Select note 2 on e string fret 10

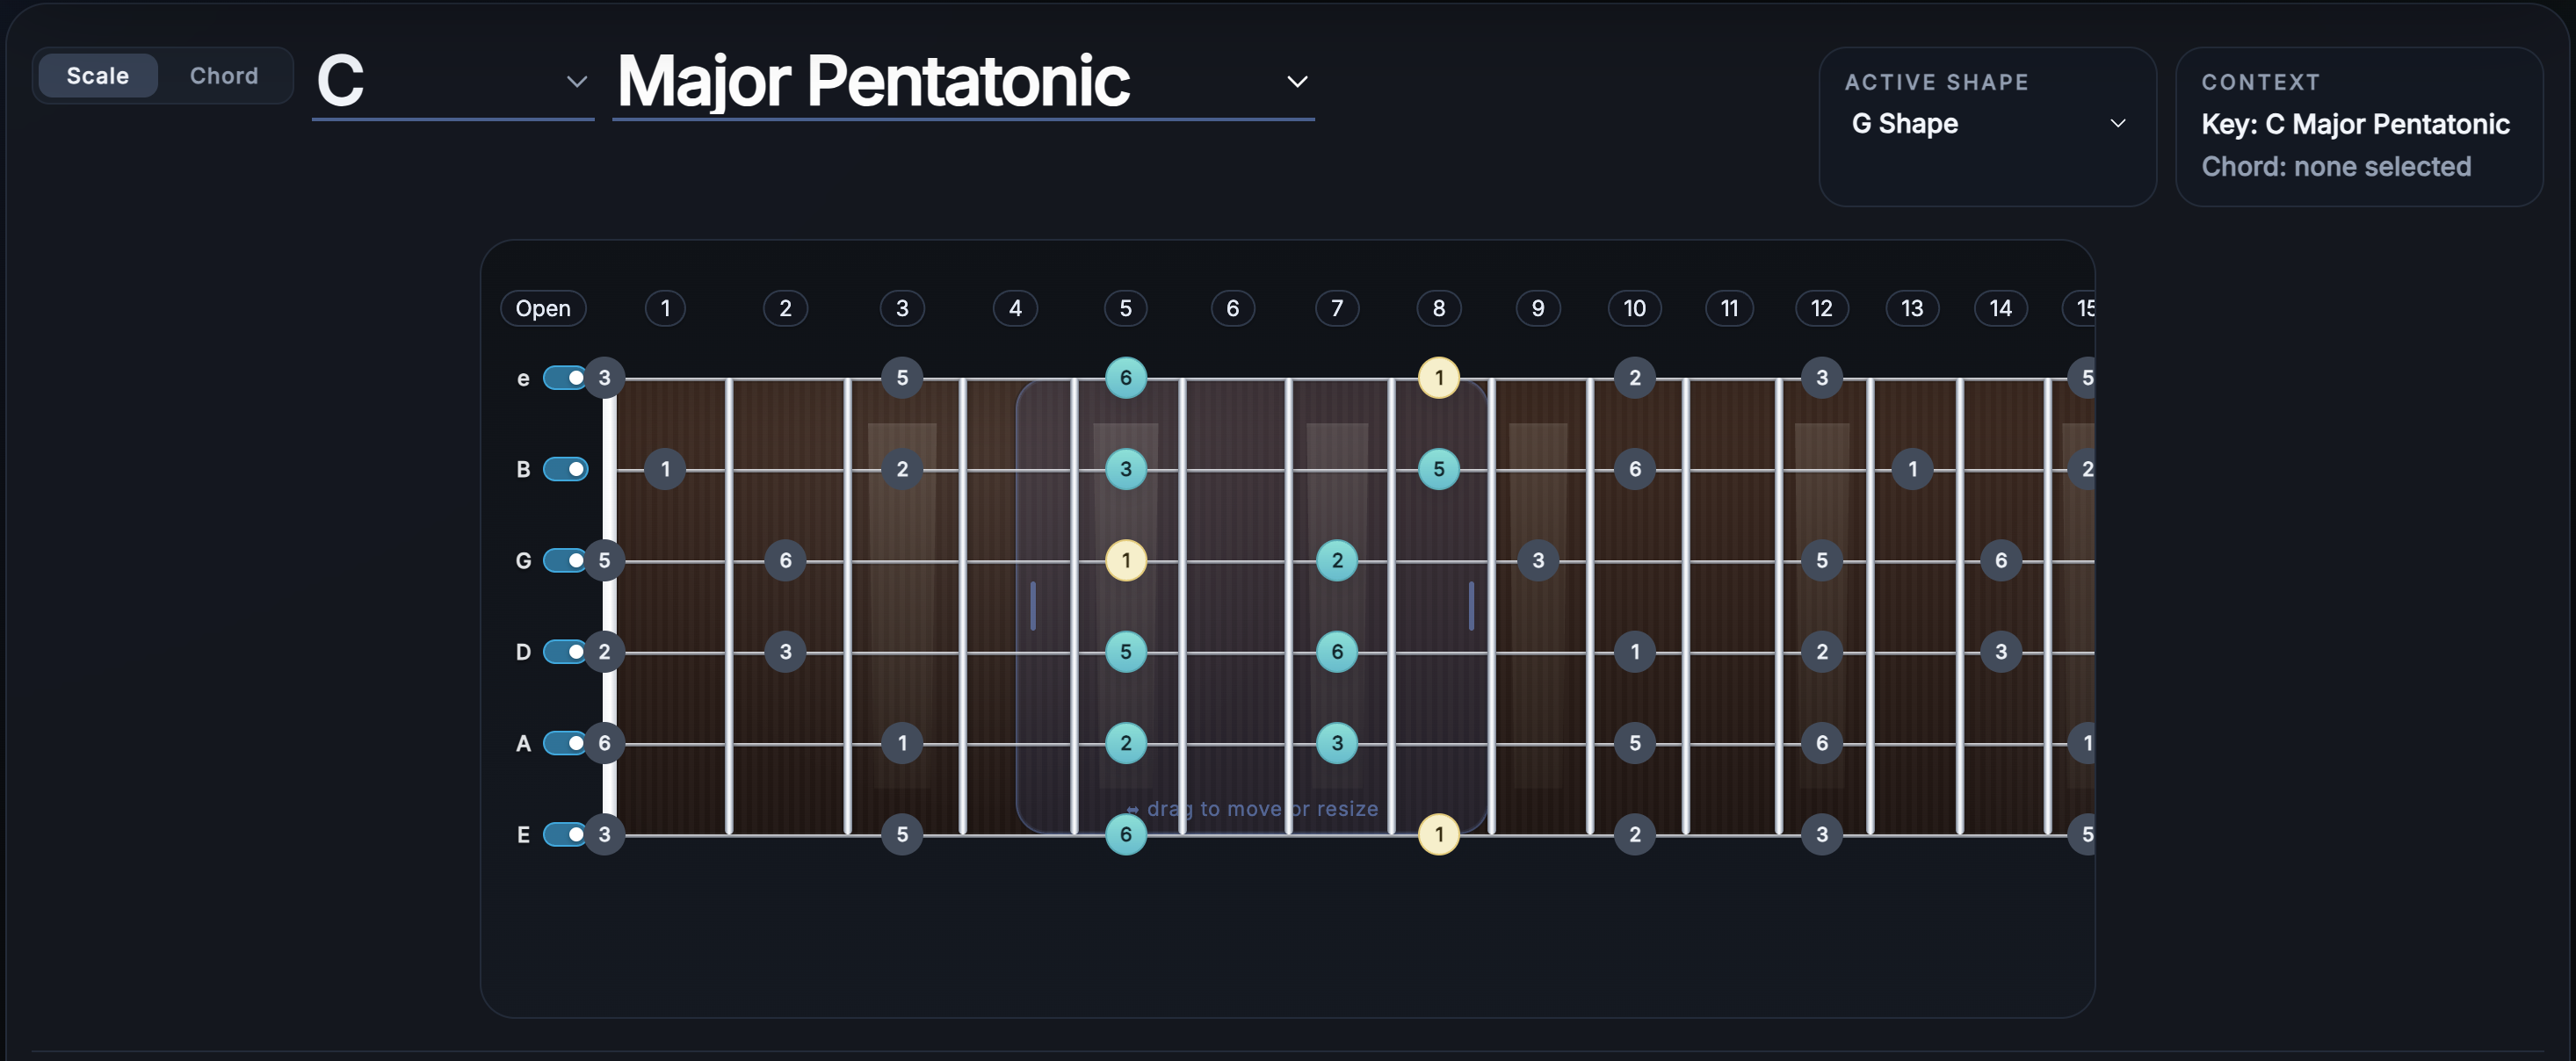[x=1635, y=378]
